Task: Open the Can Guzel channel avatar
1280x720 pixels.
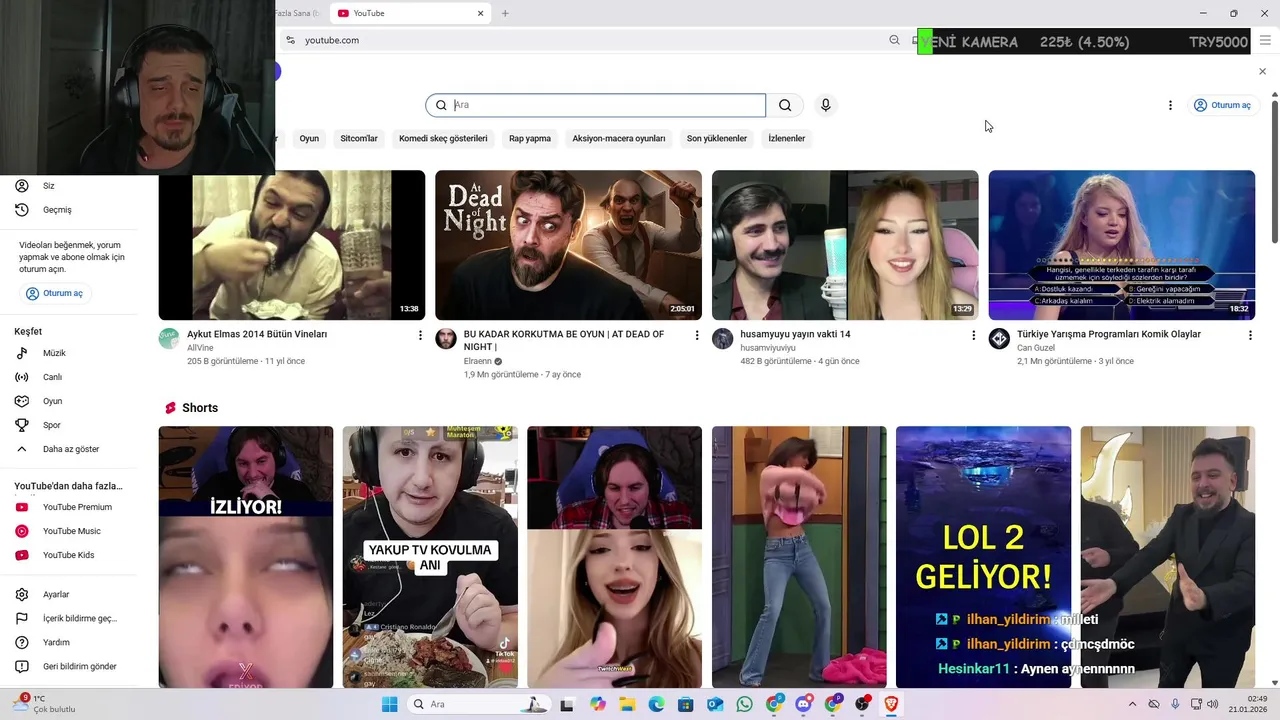Action: 999,338
